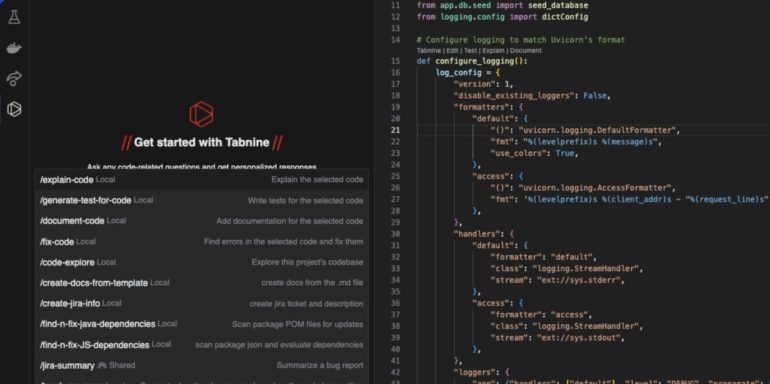Click the Test code lens link
This screenshot has width=770, height=384.
tap(470, 51)
